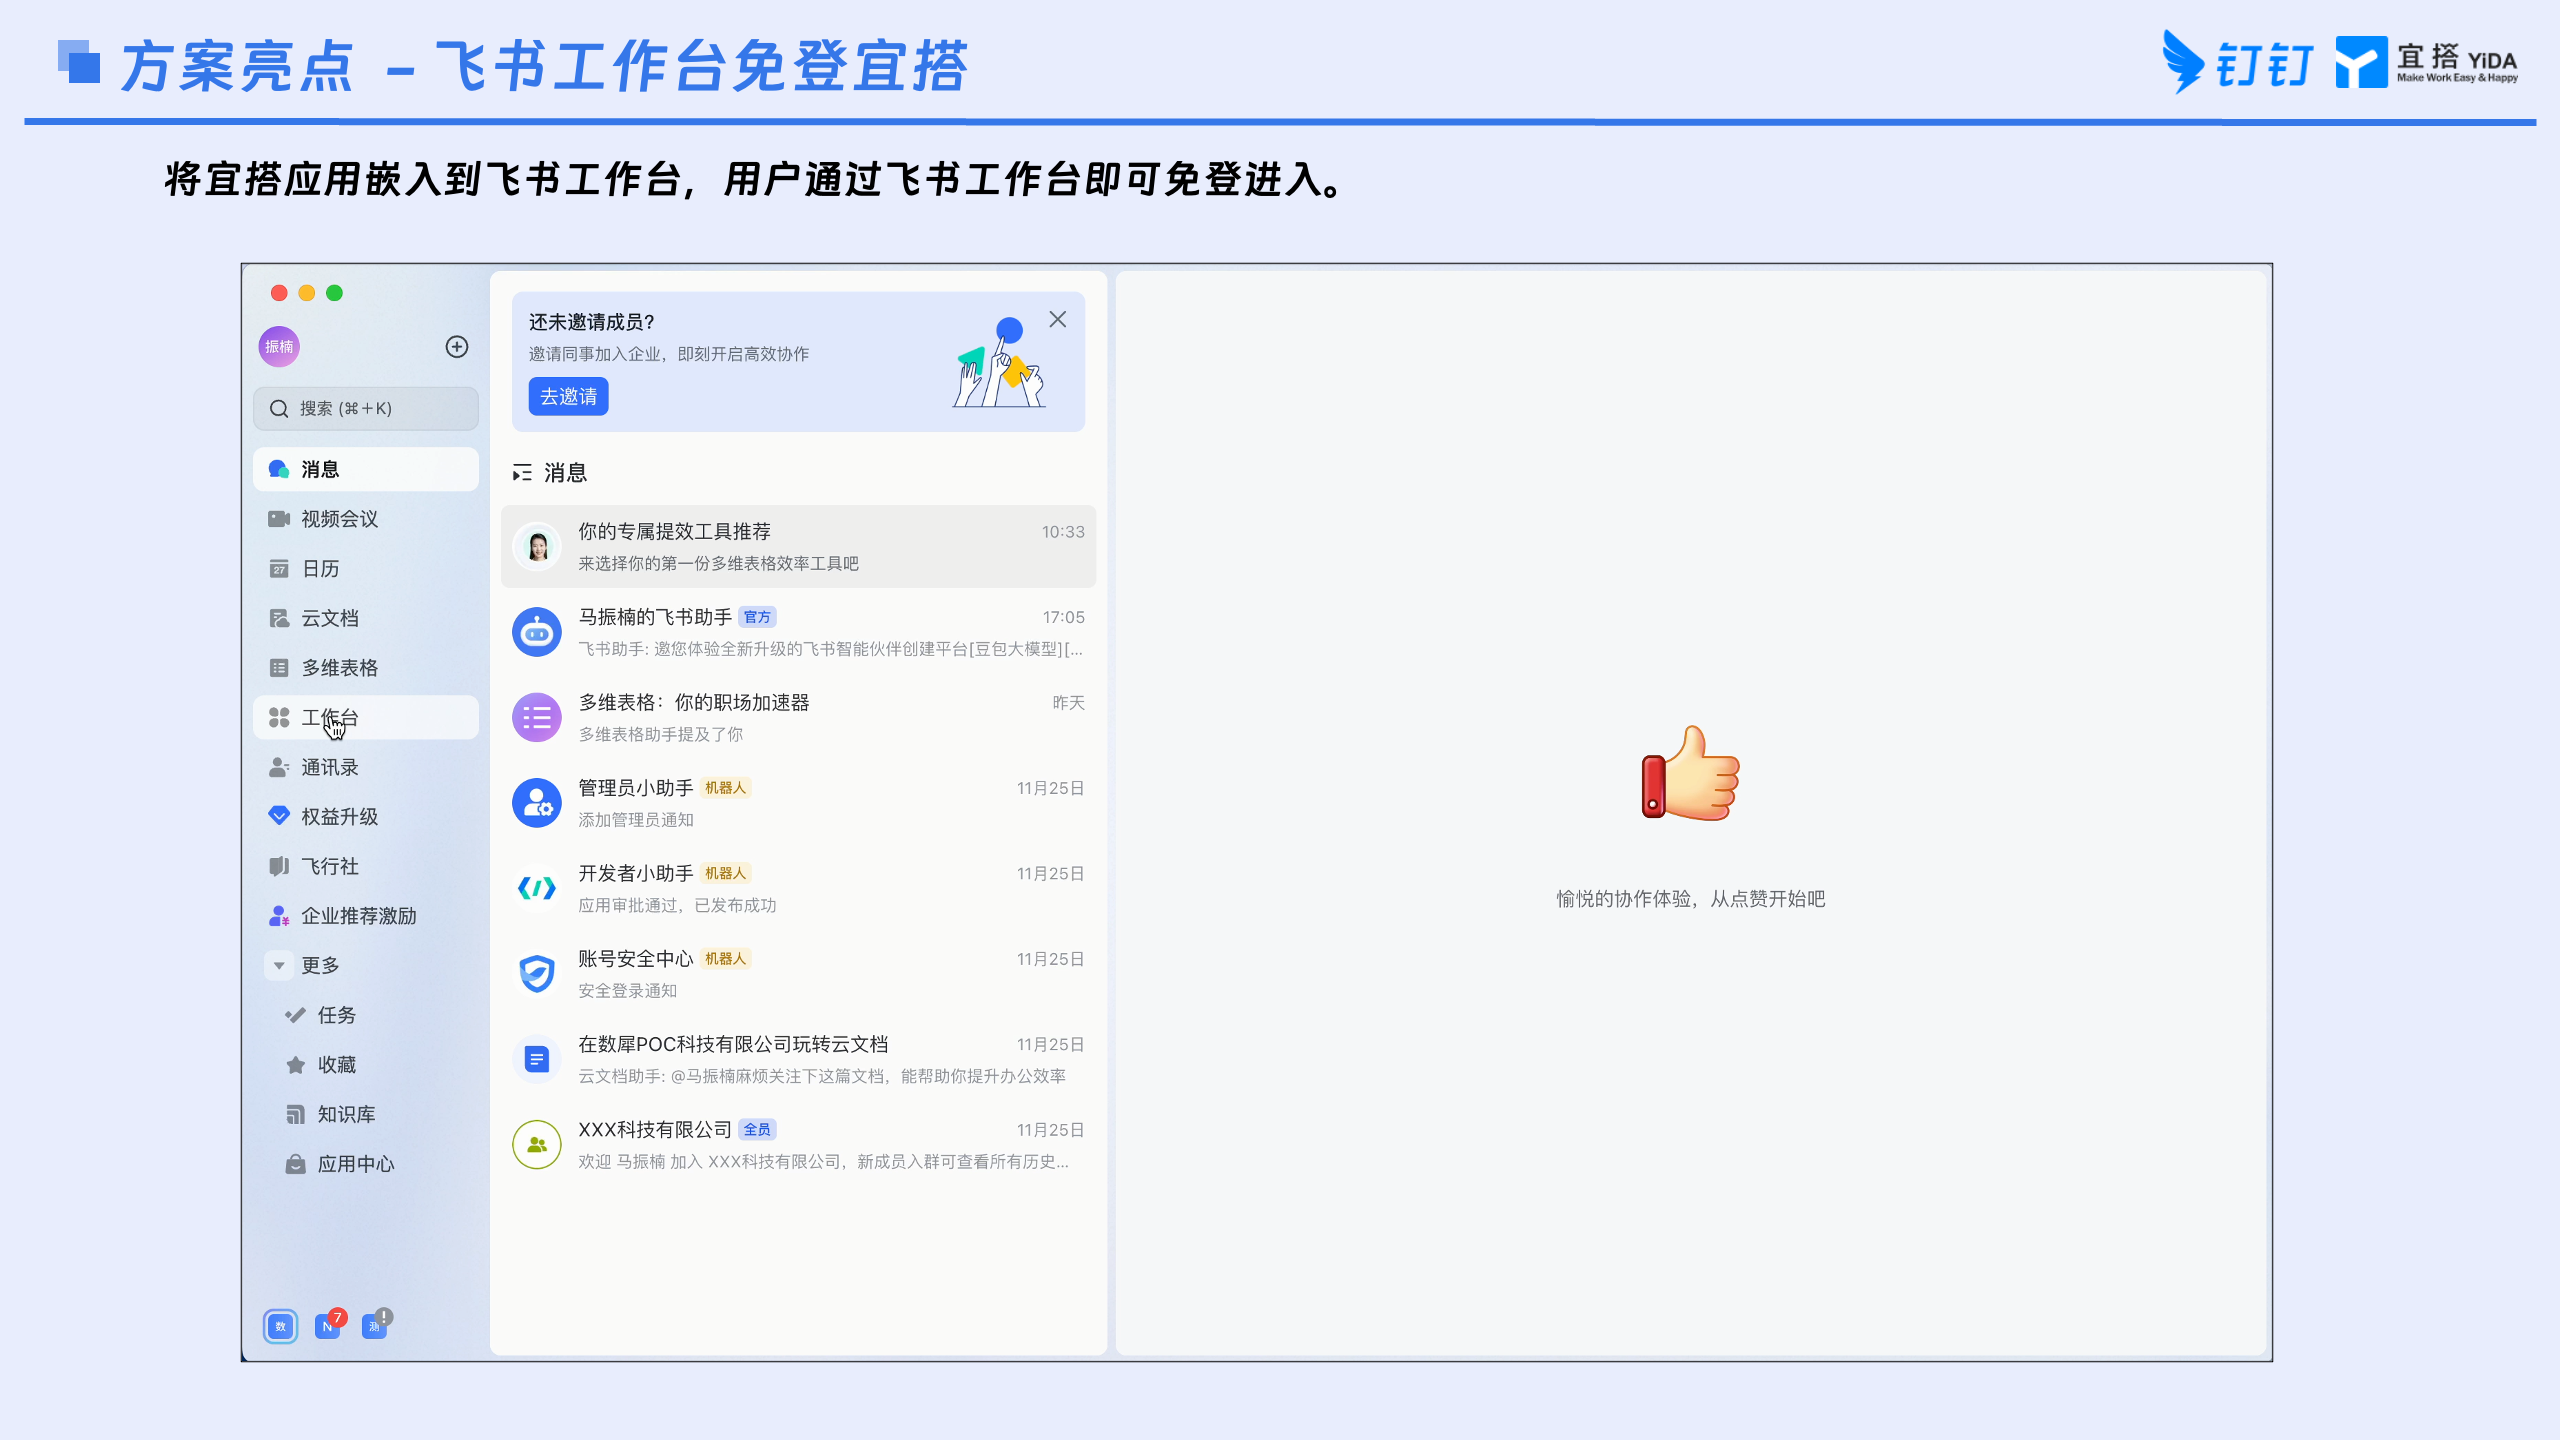
Task: Click the 机器人 tag beside 管理员小助手
Action: coord(725,788)
